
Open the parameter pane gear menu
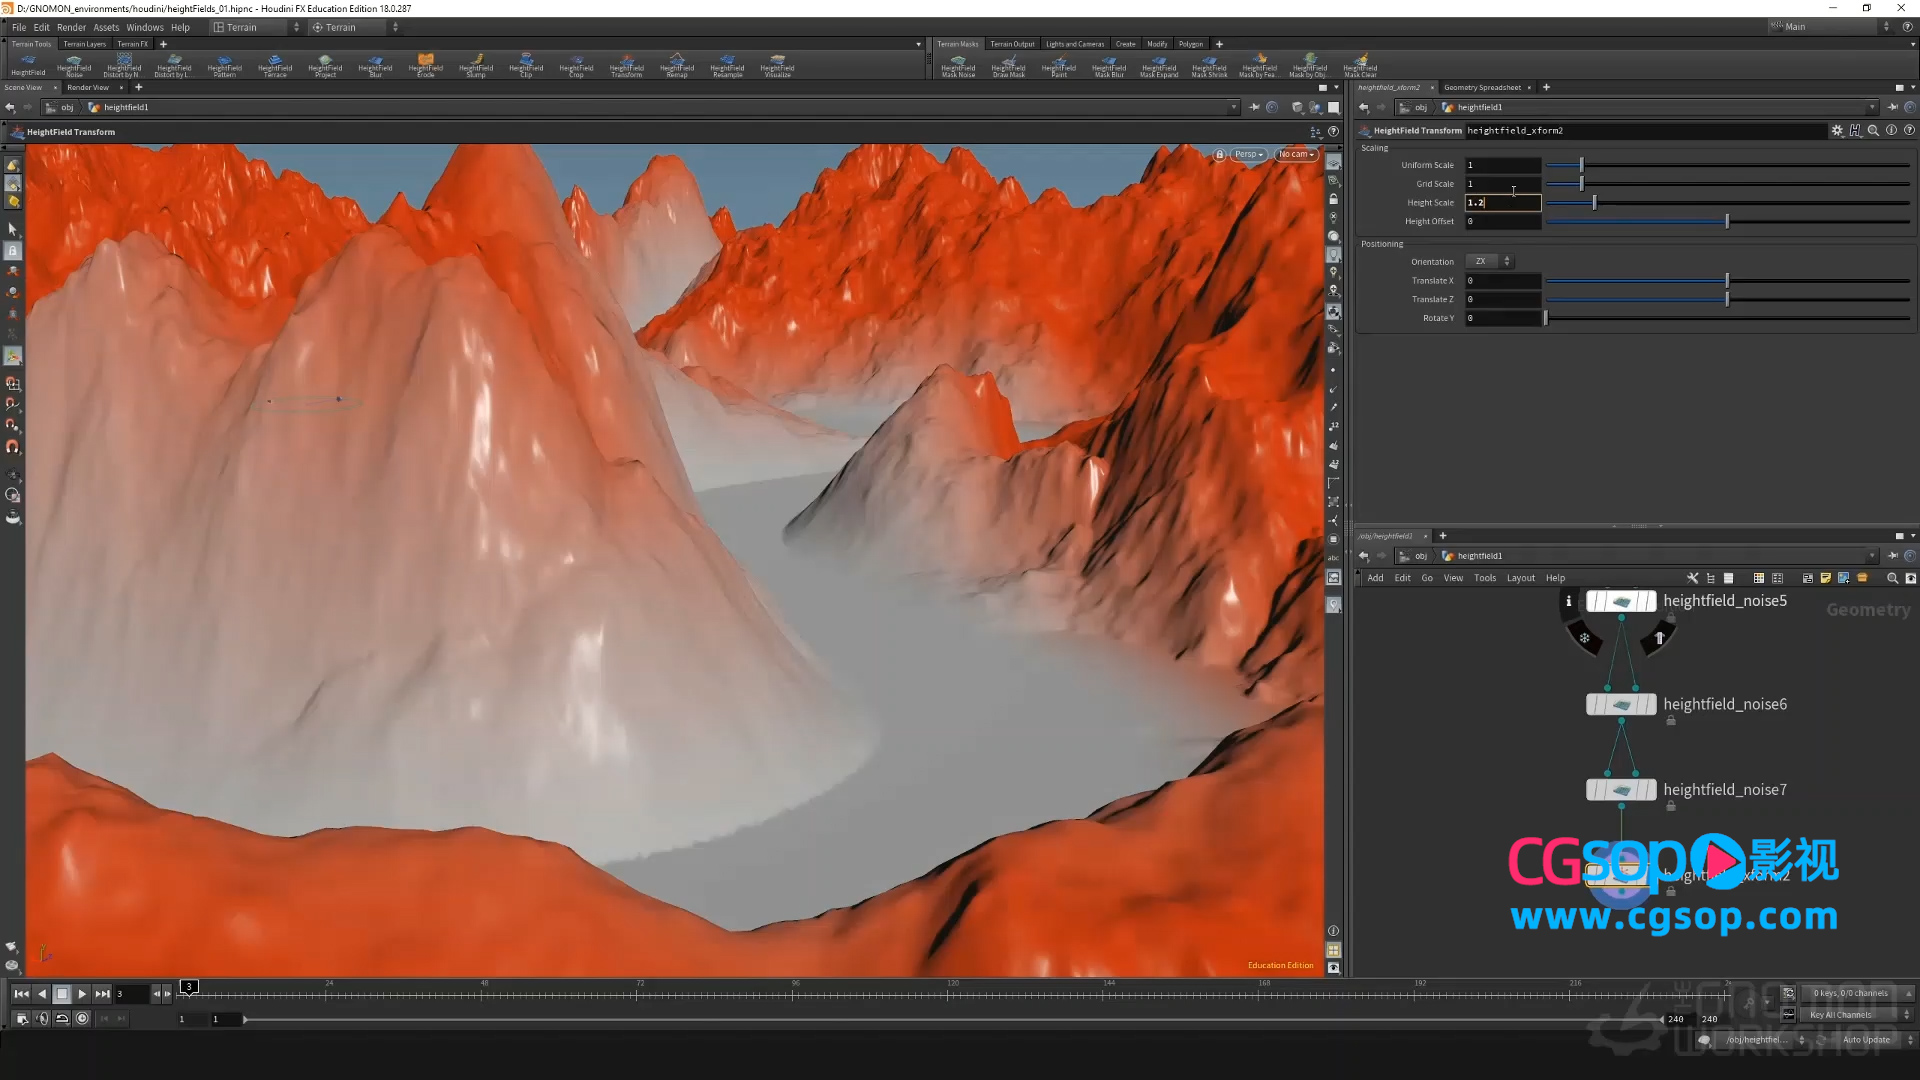1836,131
